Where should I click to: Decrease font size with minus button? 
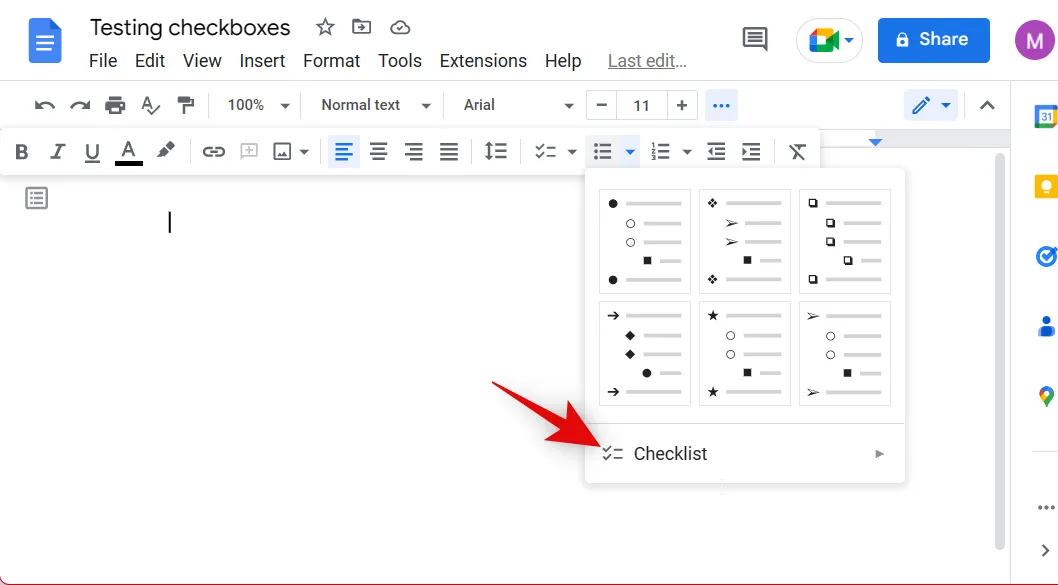(x=601, y=105)
